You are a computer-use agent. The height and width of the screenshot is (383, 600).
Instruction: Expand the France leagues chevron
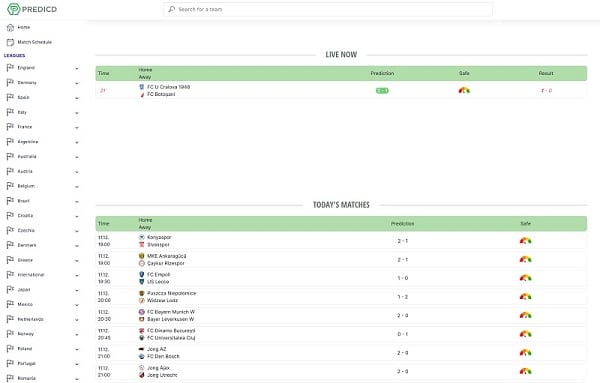[x=77, y=128]
